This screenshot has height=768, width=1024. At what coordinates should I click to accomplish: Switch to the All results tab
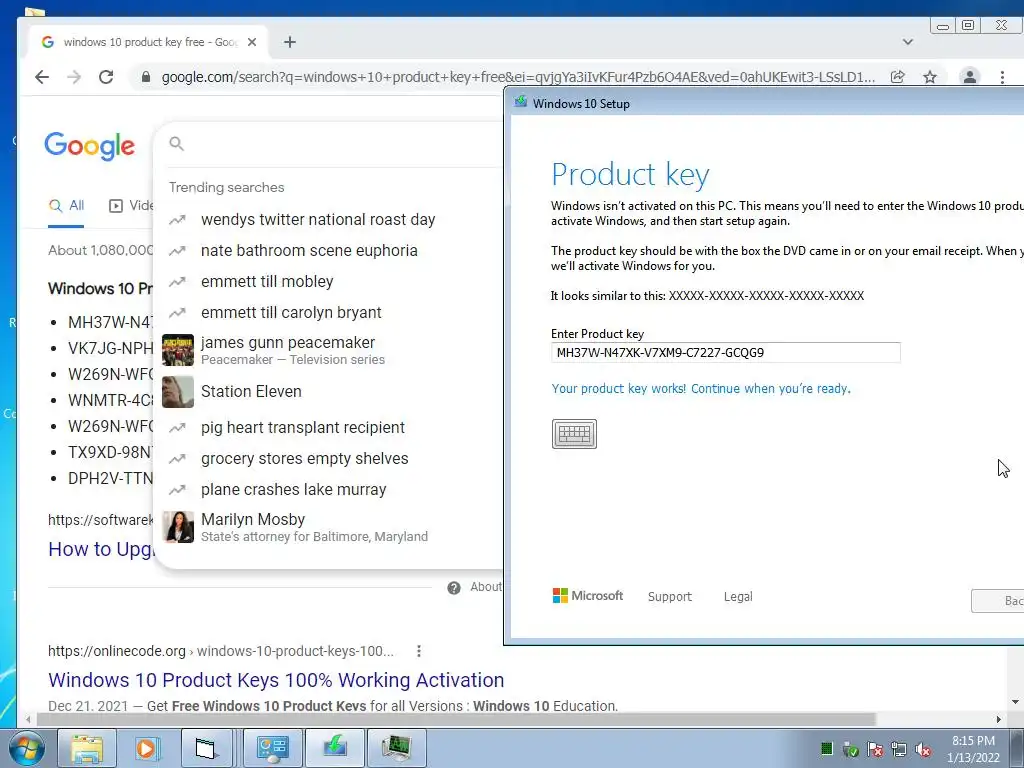tap(67, 206)
